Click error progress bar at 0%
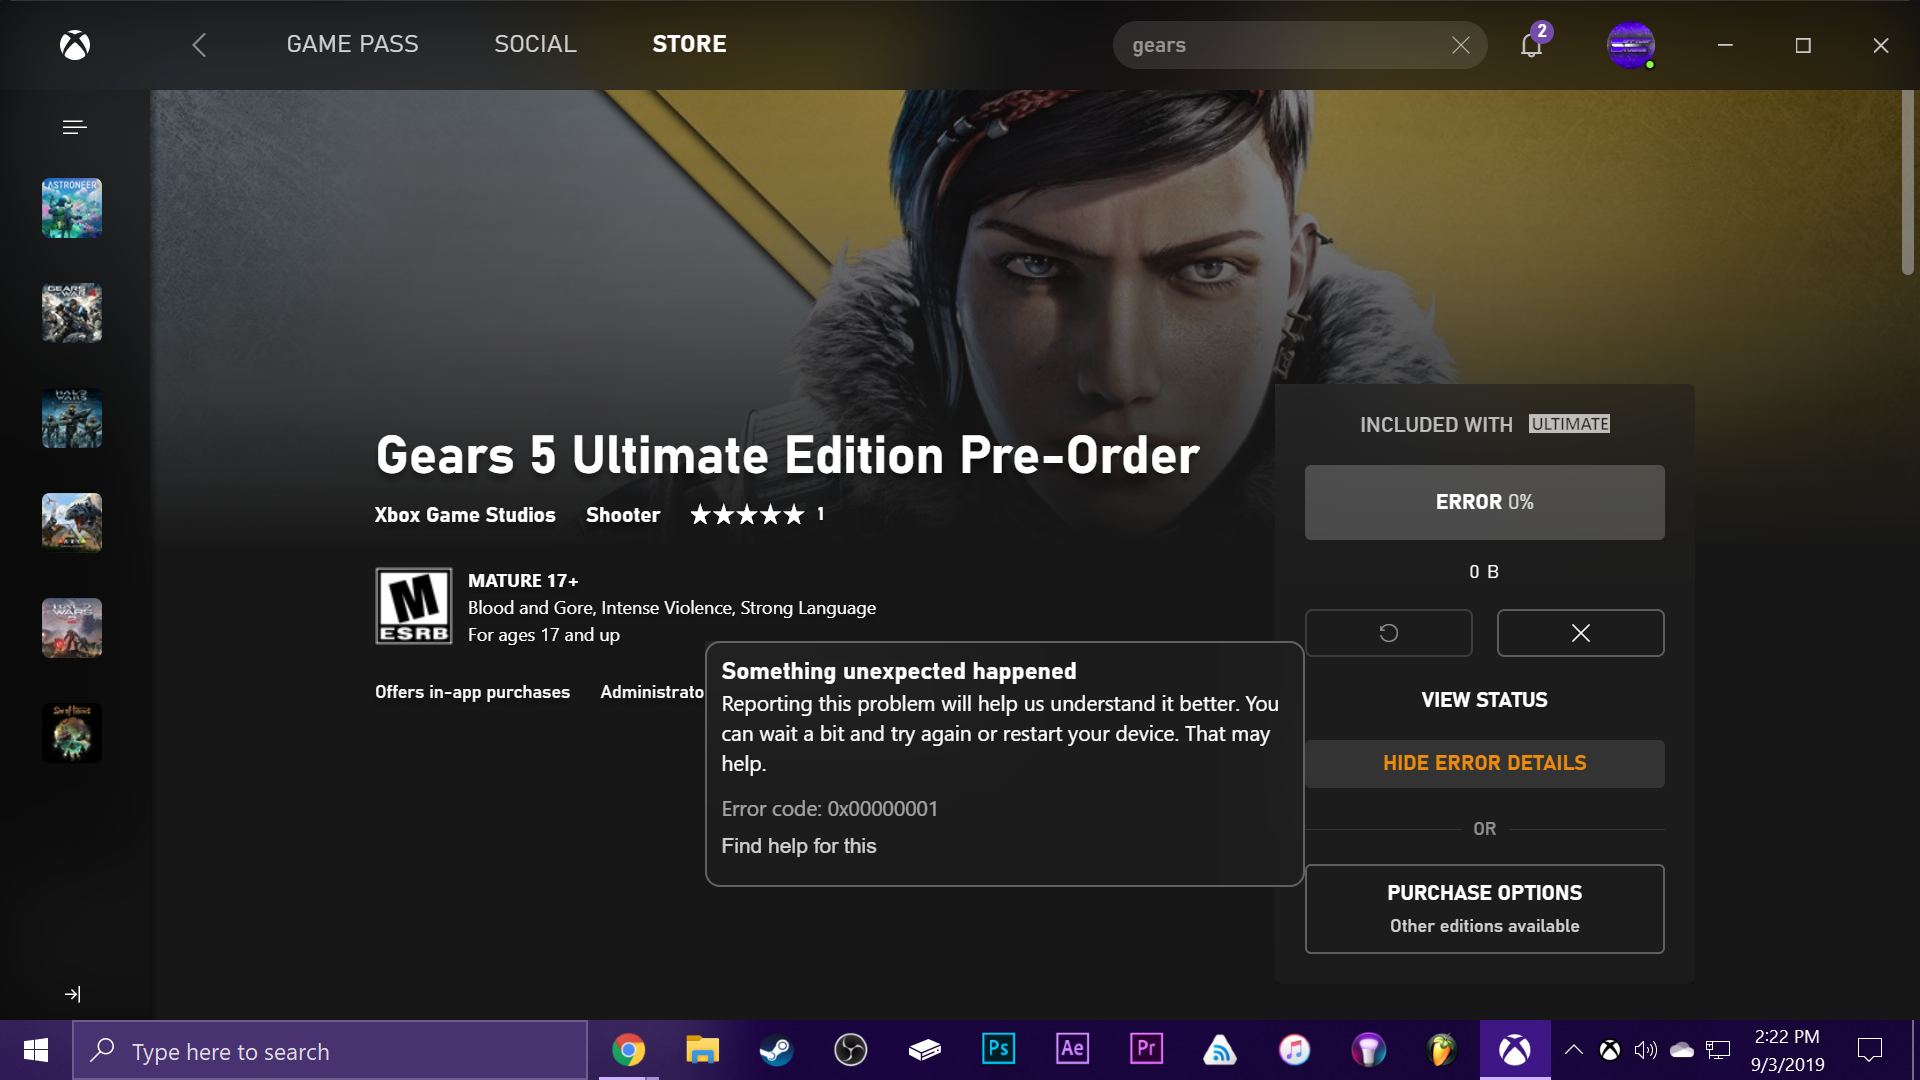This screenshot has width=1920, height=1080. click(x=1484, y=501)
